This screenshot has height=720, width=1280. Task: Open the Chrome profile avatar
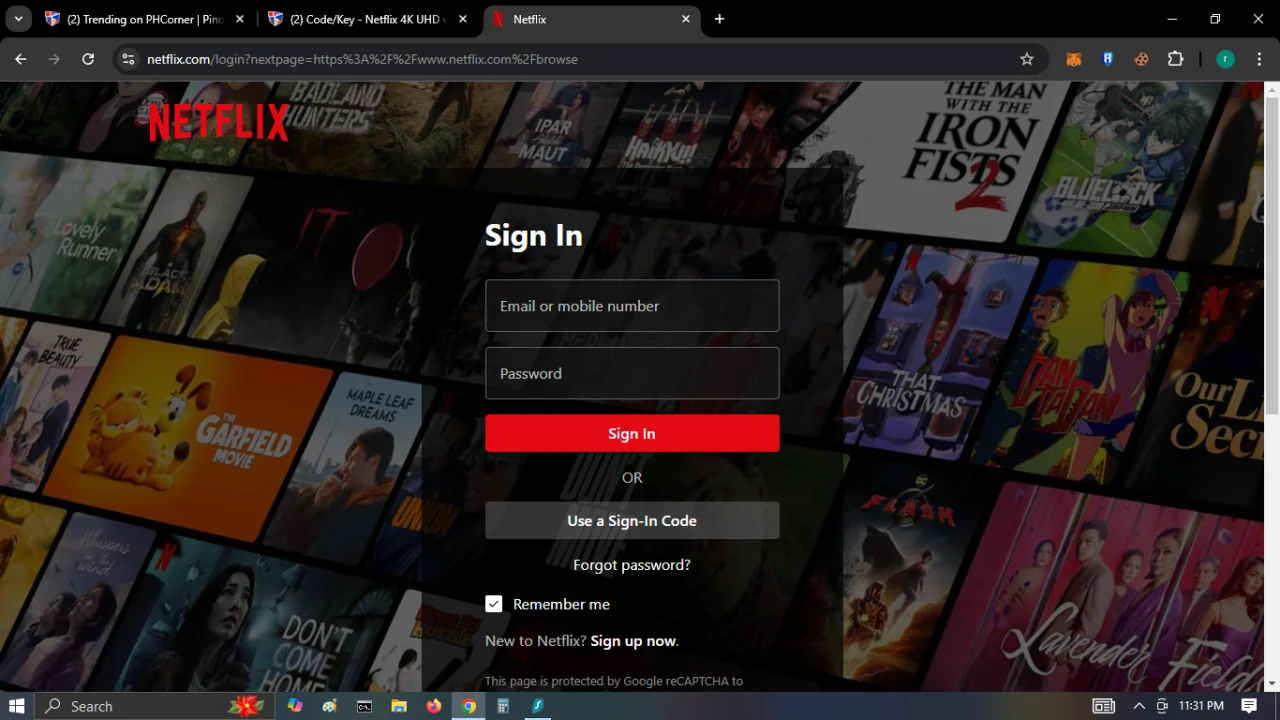pyautogui.click(x=1225, y=59)
